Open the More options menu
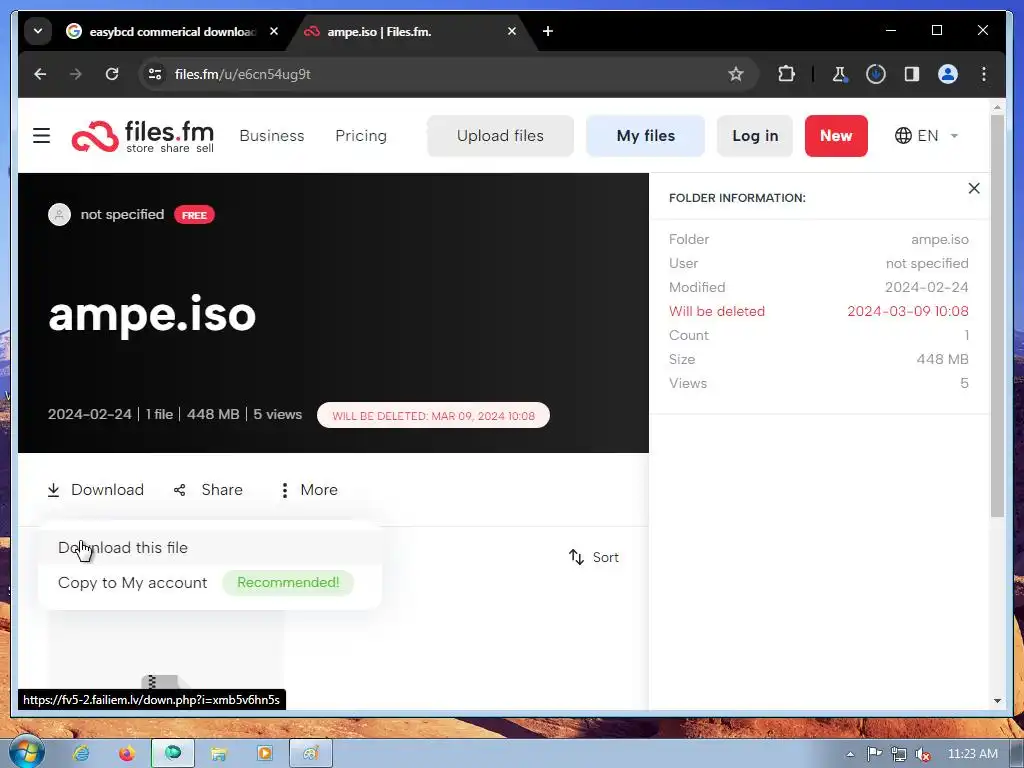The height and width of the screenshot is (768, 1024). tap(309, 490)
